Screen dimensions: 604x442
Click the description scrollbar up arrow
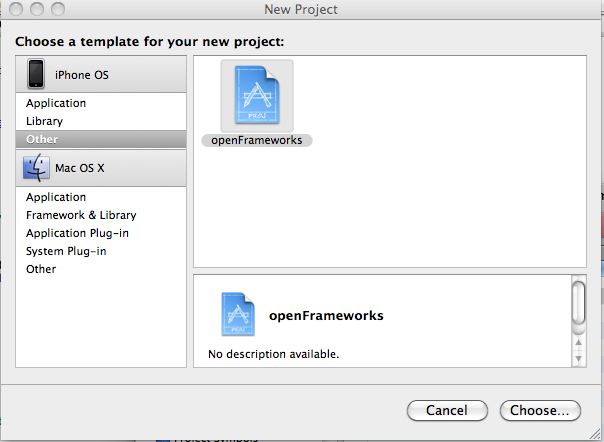(x=578, y=342)
